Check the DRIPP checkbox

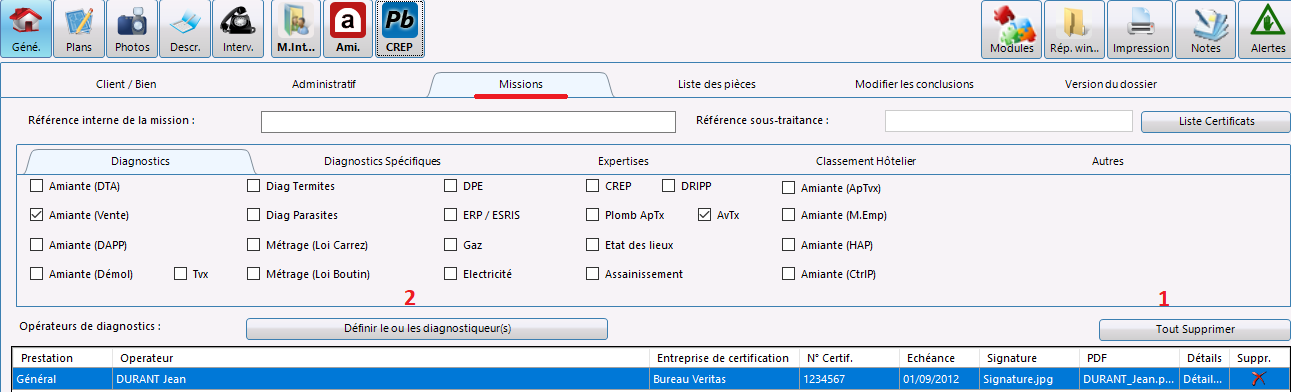(670, 186)
